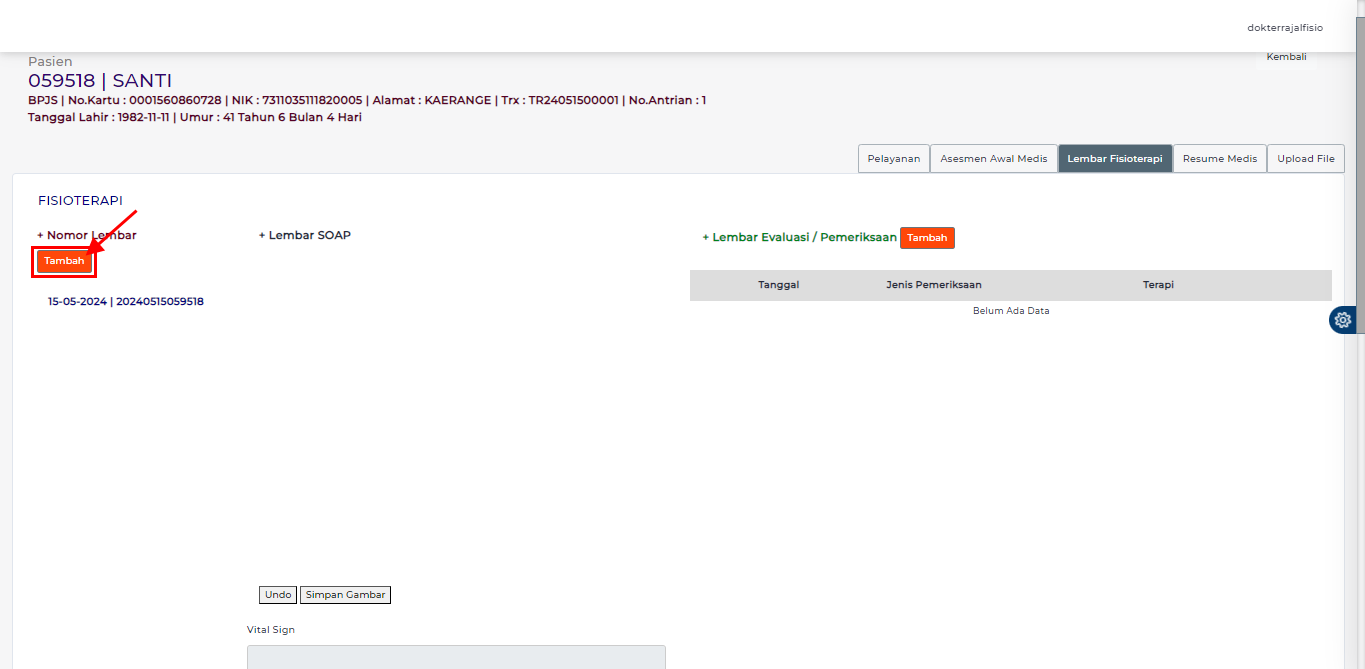The width and height of the screenshot is (1365, 669).
Task: Click the Terapi column header
Action: coord(1158,285)
